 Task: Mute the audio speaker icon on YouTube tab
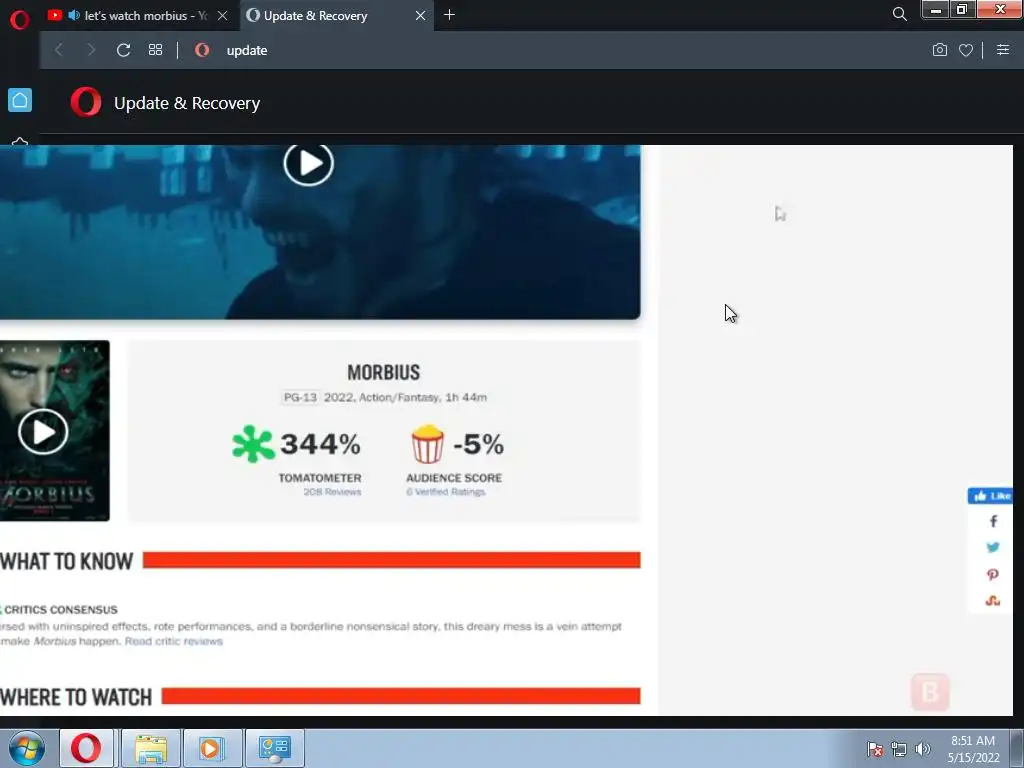(x=74, y=15)
